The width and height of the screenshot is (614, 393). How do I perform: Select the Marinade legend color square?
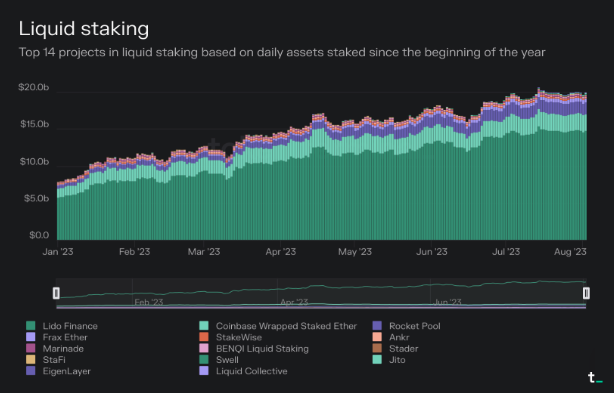31,348
